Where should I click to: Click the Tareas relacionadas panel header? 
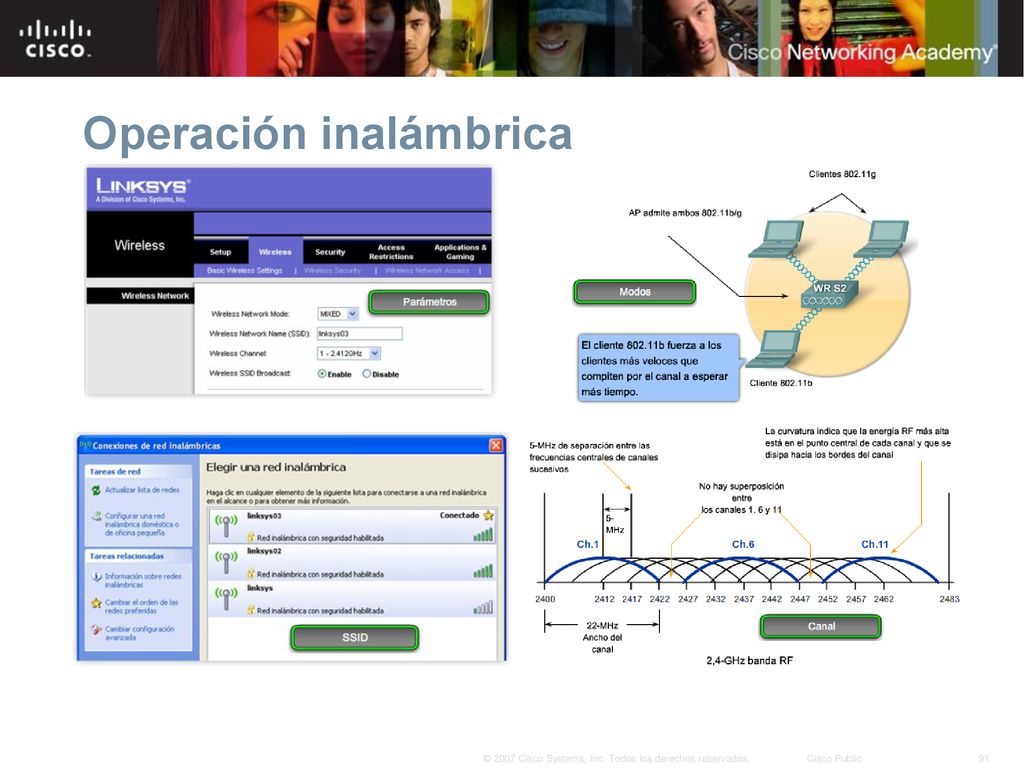point(138,556)
